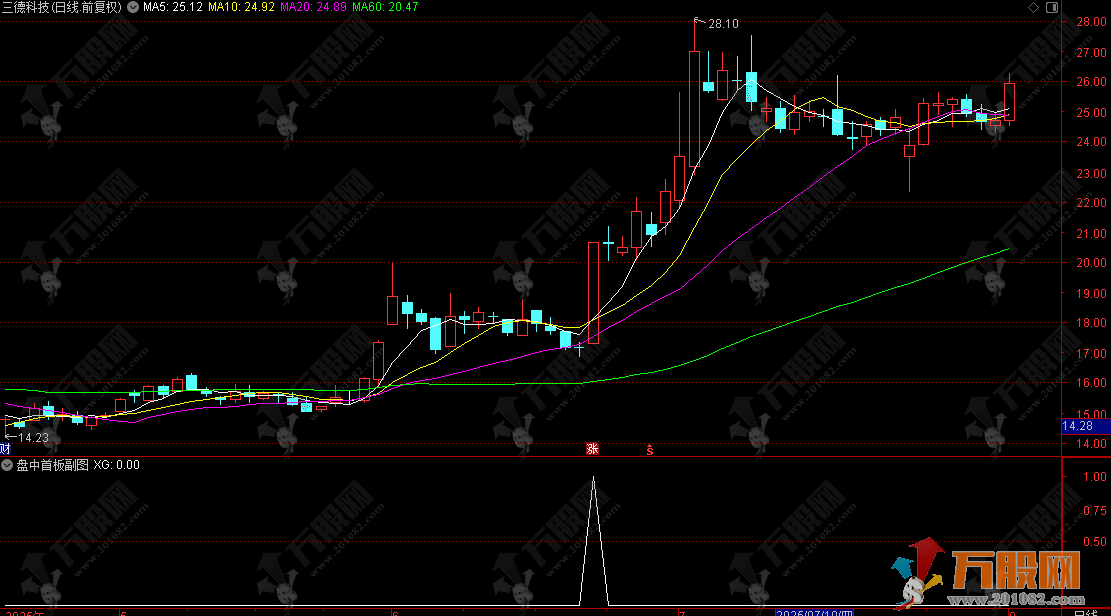The height and width of the screenshot is (616, 1111).
Task: Click the 1.00 sub-chart axis label
Action: click(1095, 477)
